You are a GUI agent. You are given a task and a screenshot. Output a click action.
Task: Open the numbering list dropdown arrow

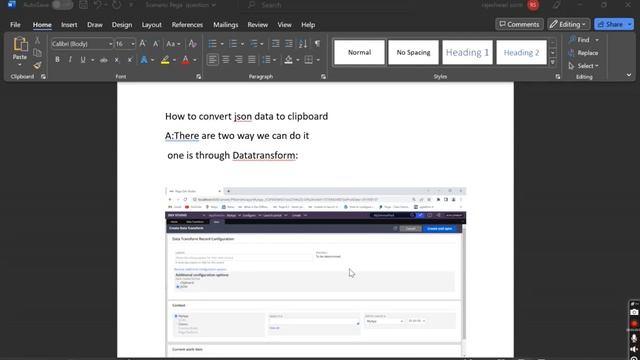(242, 44)
